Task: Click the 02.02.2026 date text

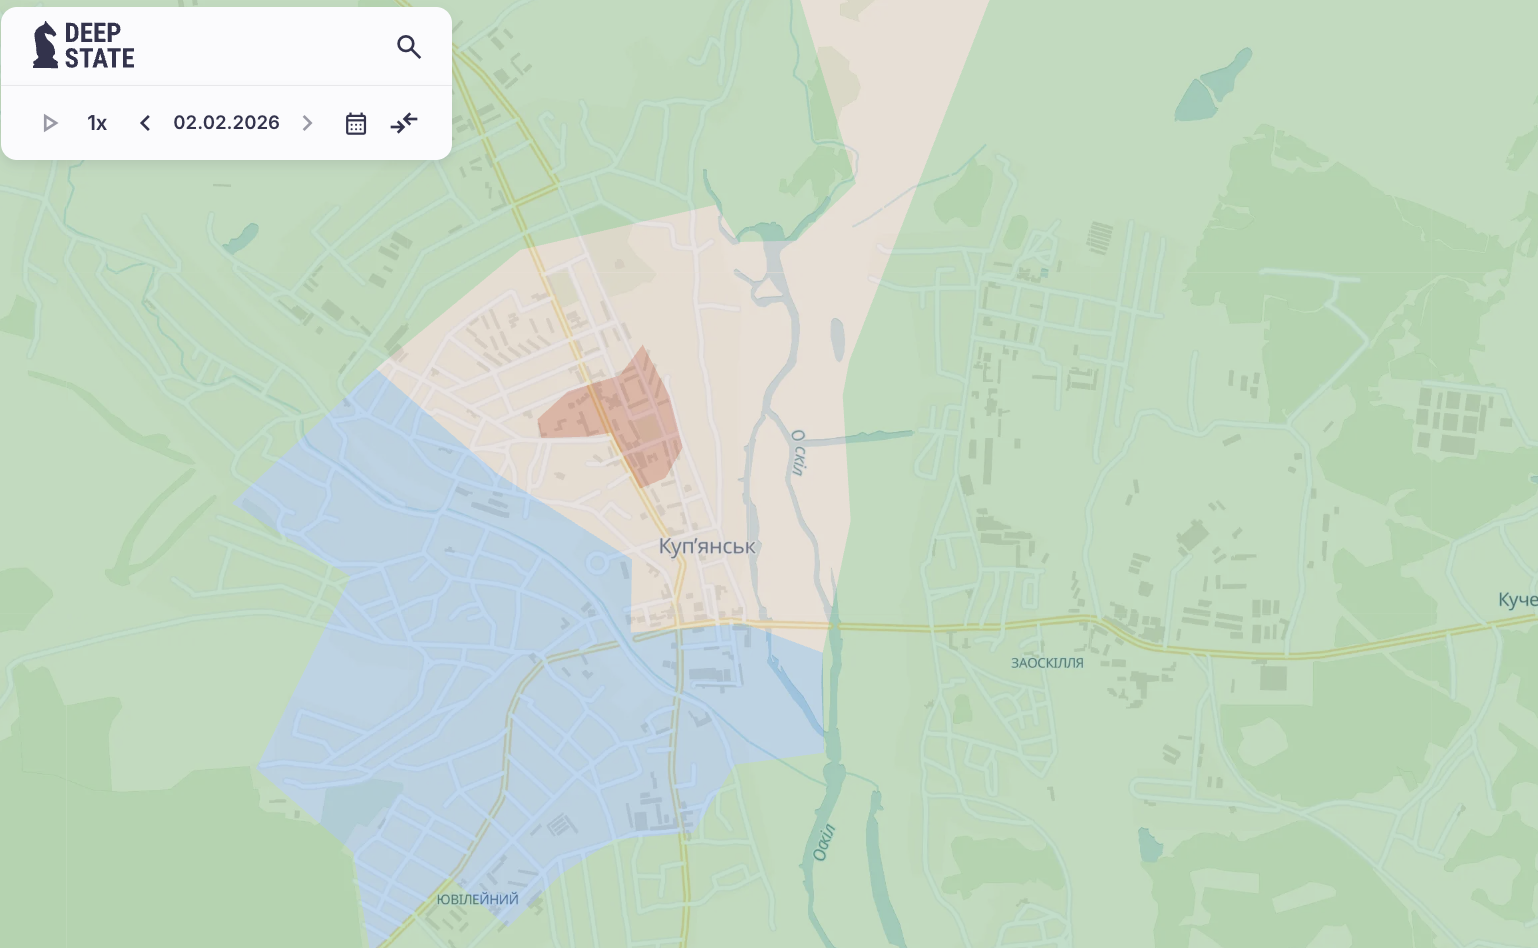Action: [226, 123]
